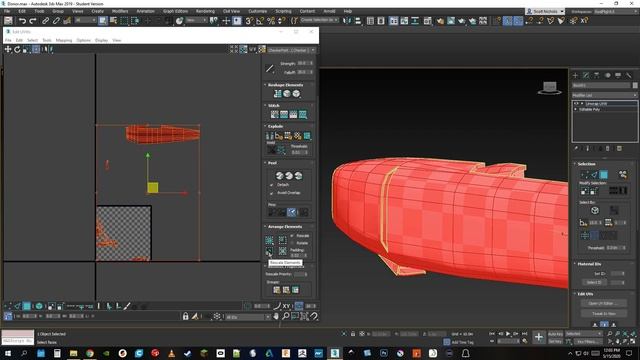Open the Mapping menu in Edit UVWs
Viewport: 640px width, 360px height.
[x=64, y=40]
